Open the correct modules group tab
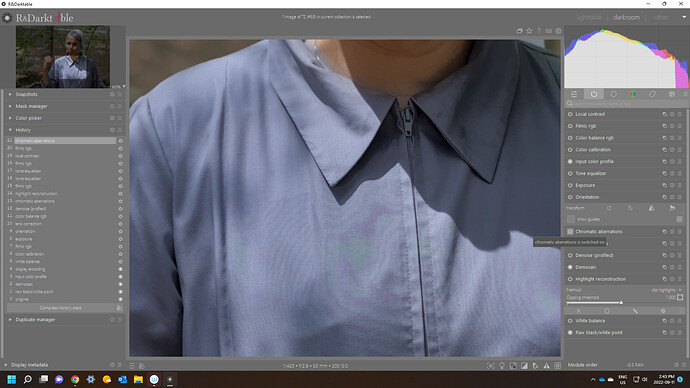Viewport: 690px width, 388px height. [652, 94]
